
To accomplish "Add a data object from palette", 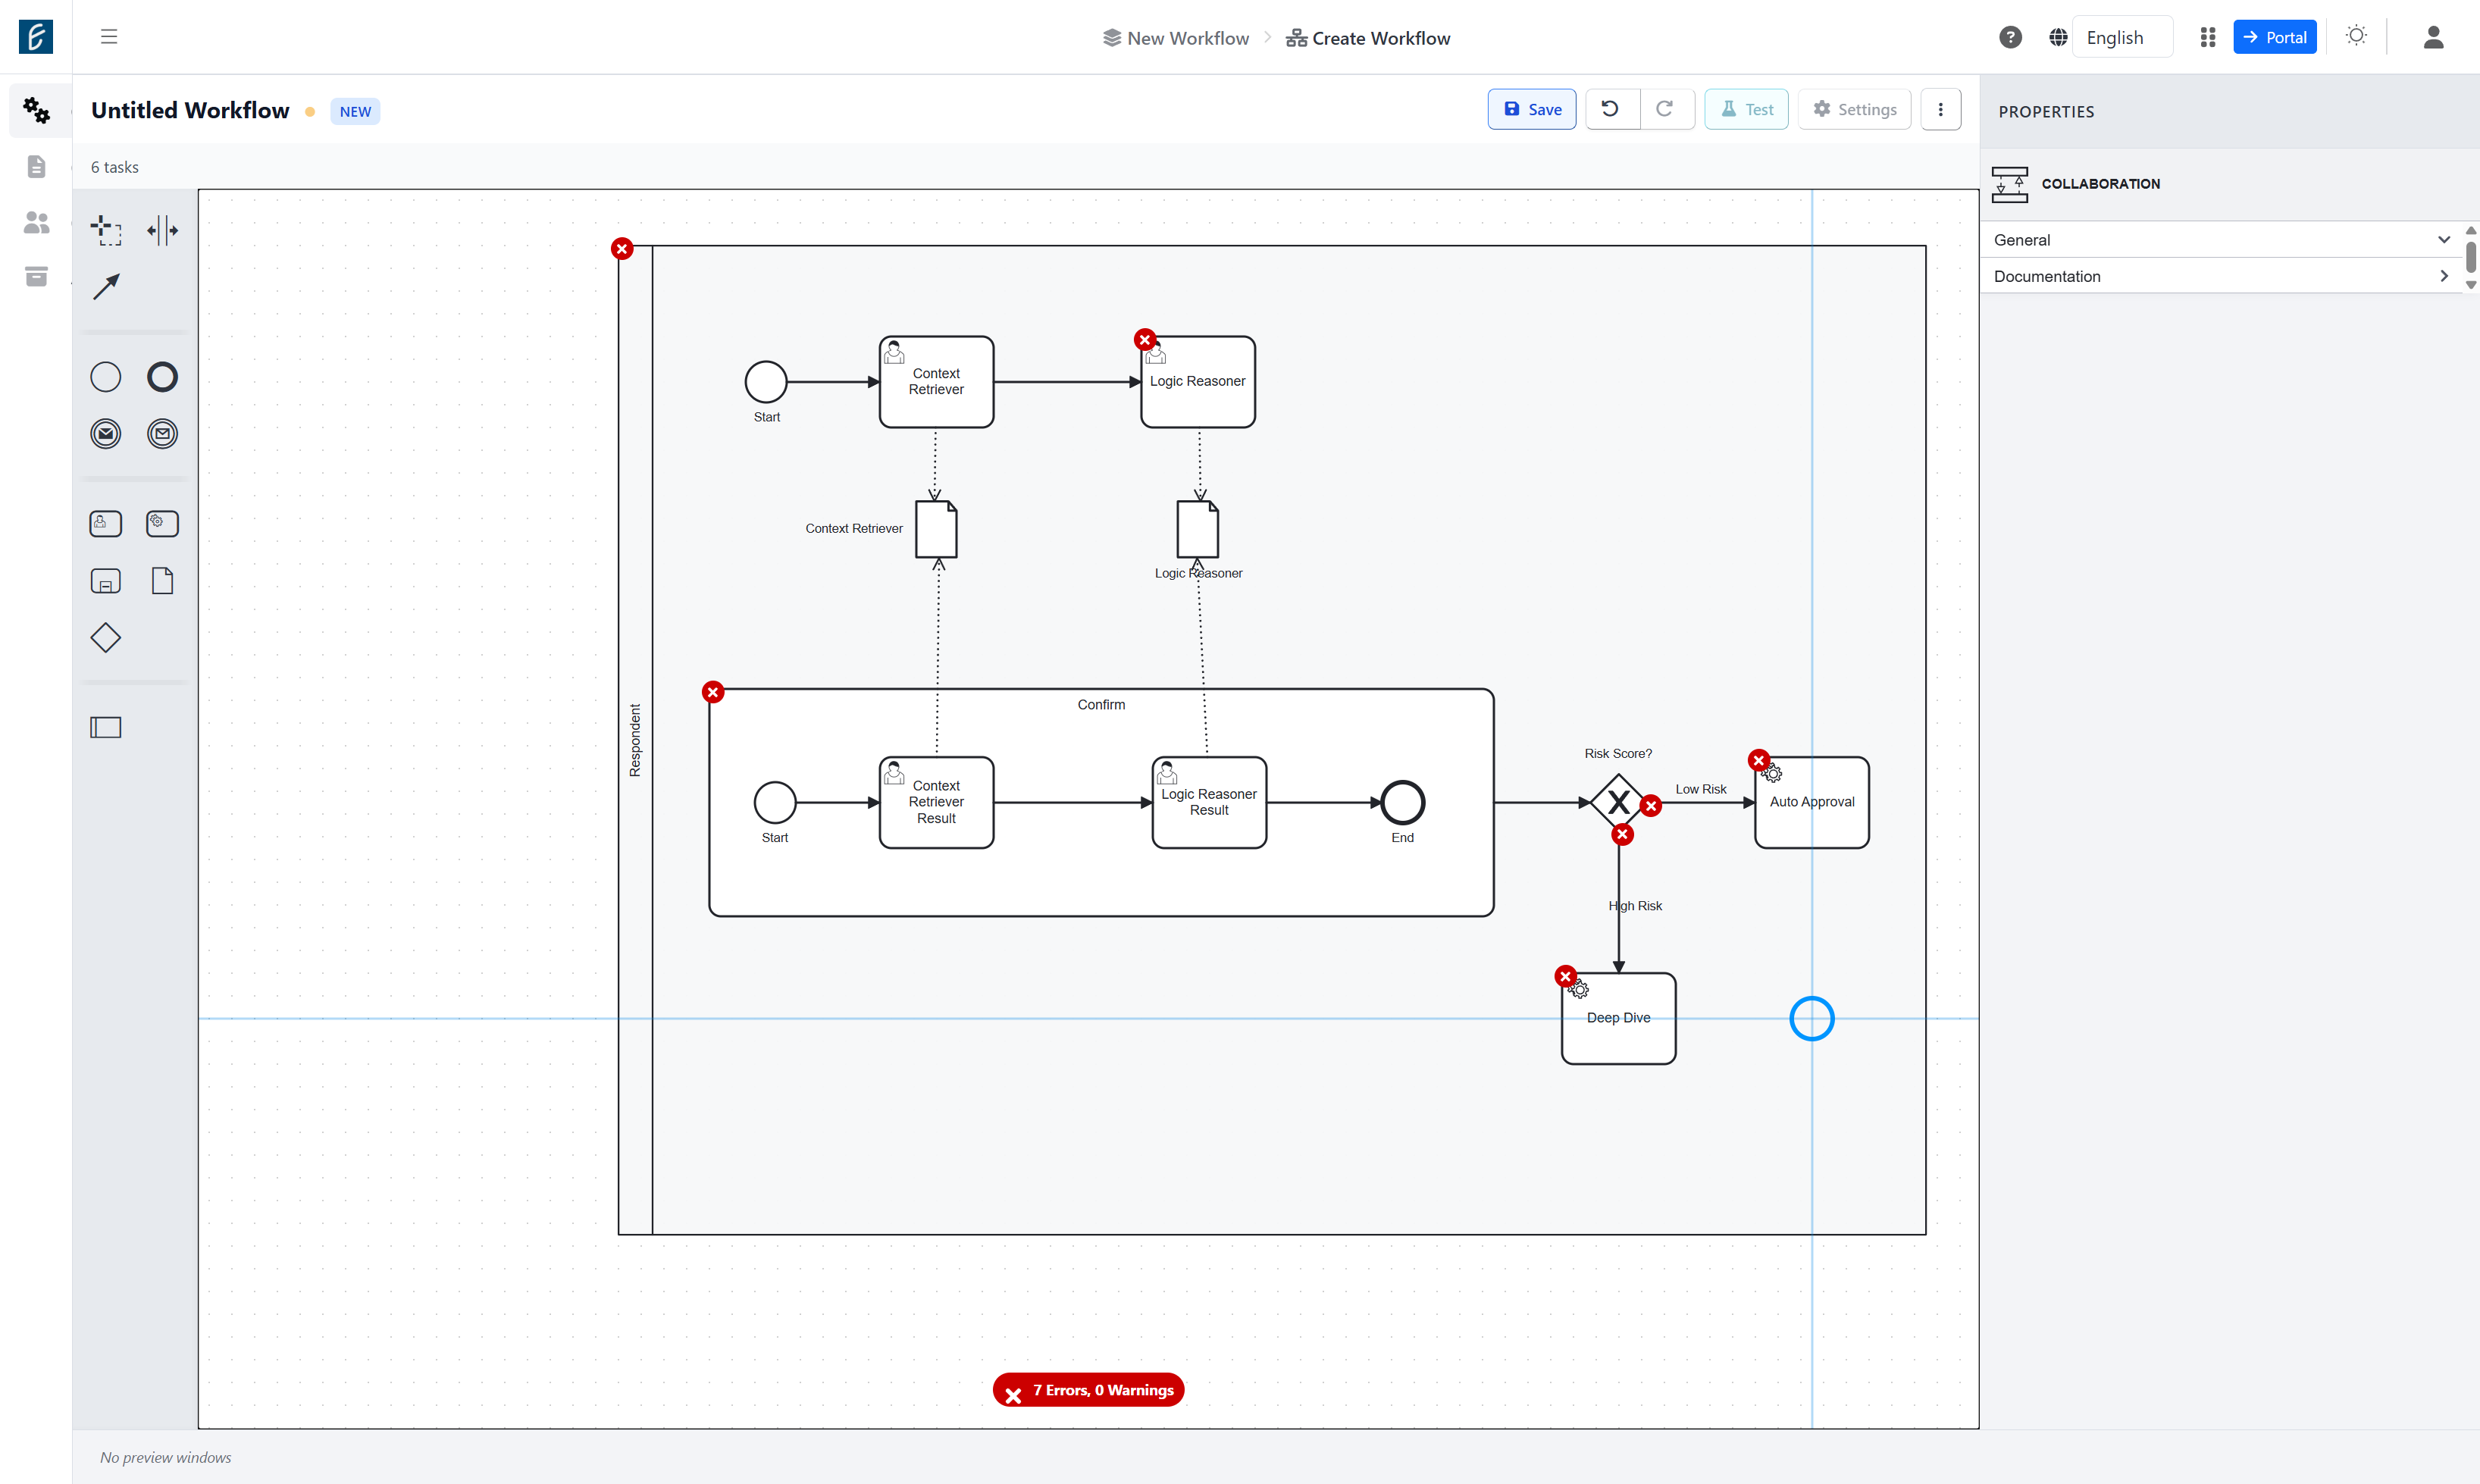I will coord(162,581).
